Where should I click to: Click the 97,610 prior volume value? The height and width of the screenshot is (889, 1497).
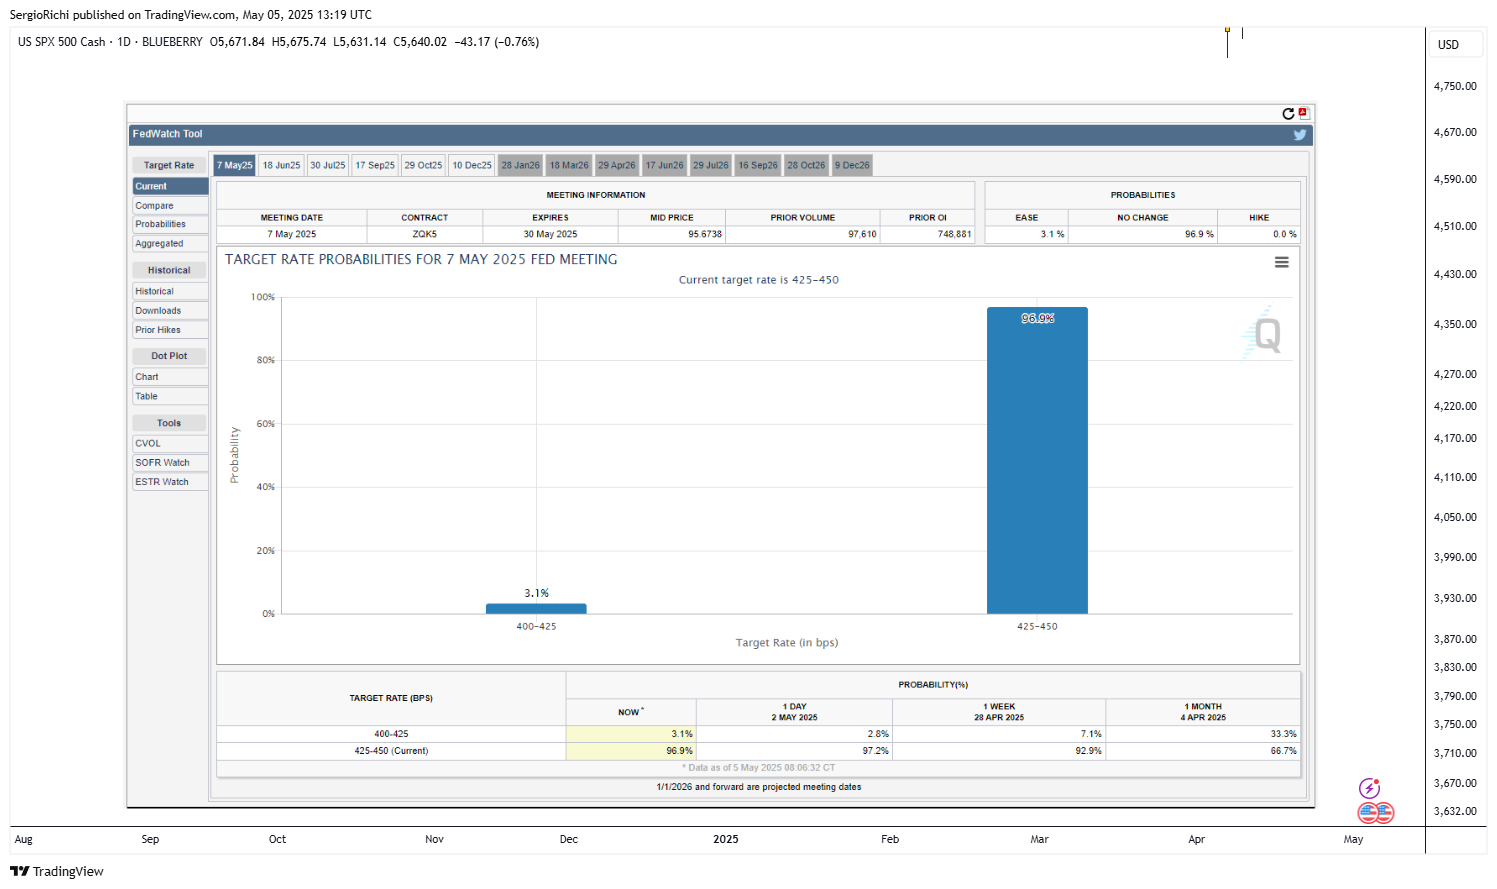tap(862, 234)
